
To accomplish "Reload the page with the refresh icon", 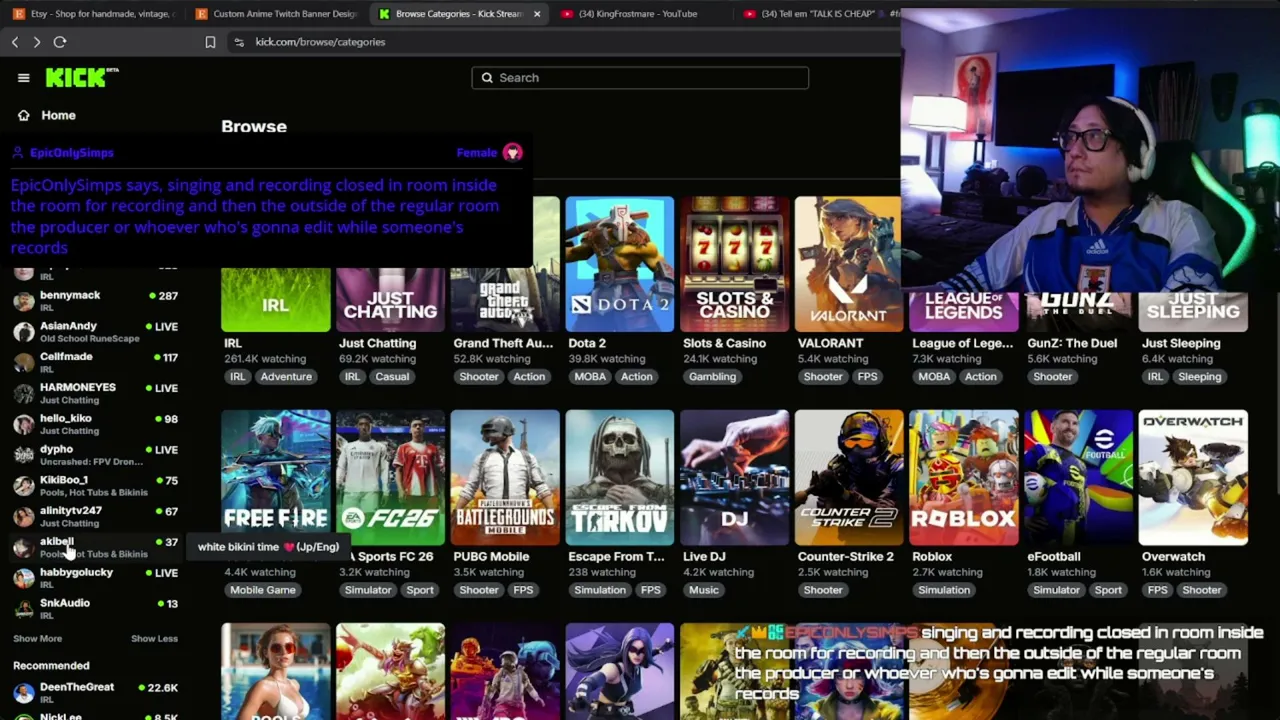I will click(60, 42).
